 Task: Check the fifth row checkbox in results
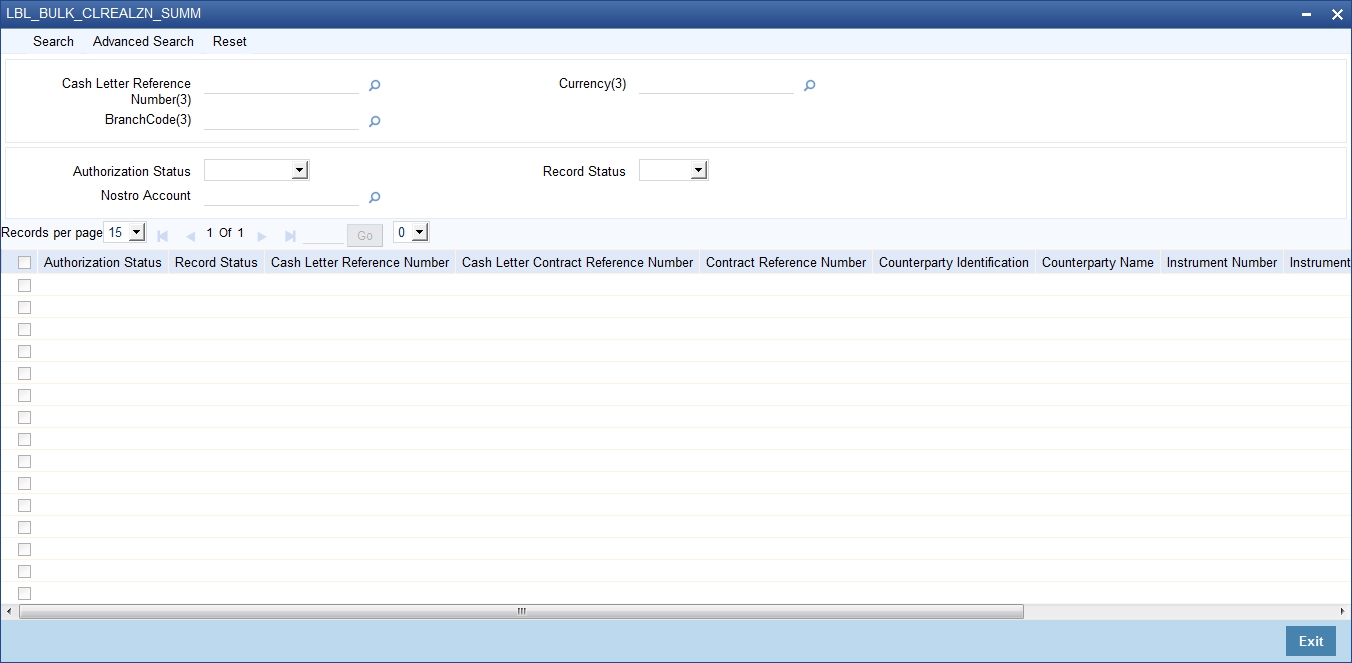tap(24, 373)
